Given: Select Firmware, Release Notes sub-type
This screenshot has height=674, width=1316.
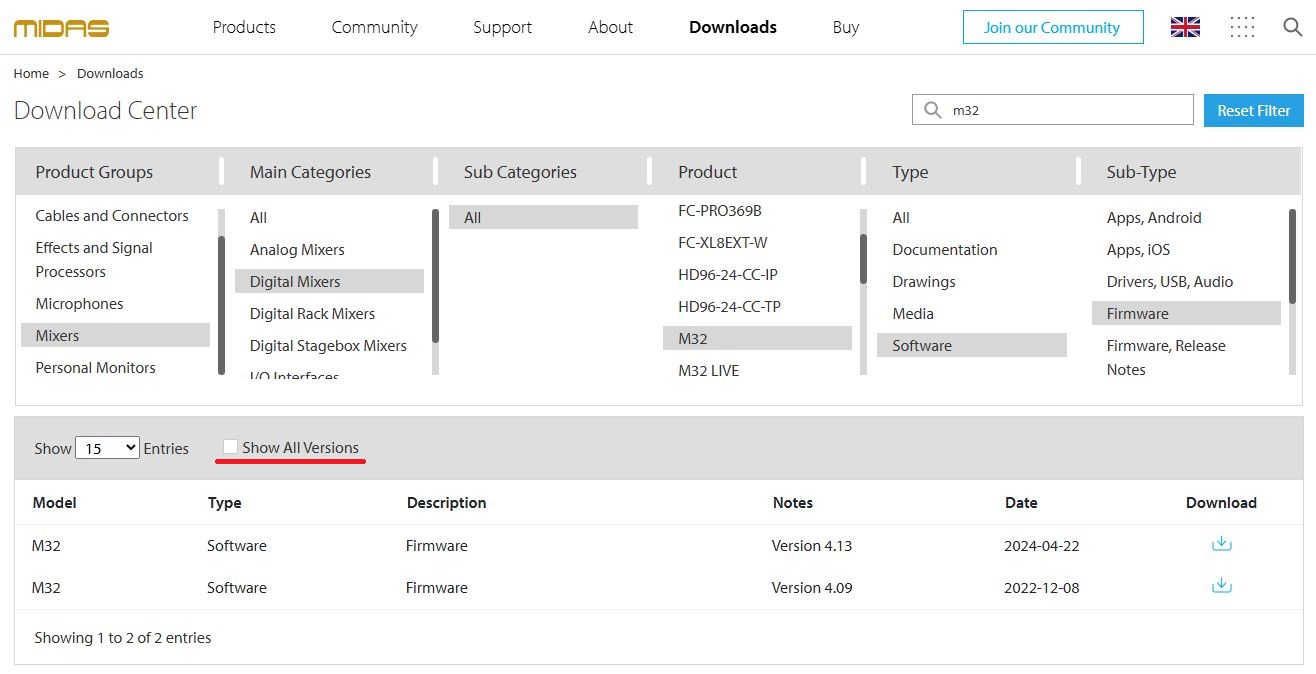Looking at the screenshot, I should click(x=1165, y=357).
